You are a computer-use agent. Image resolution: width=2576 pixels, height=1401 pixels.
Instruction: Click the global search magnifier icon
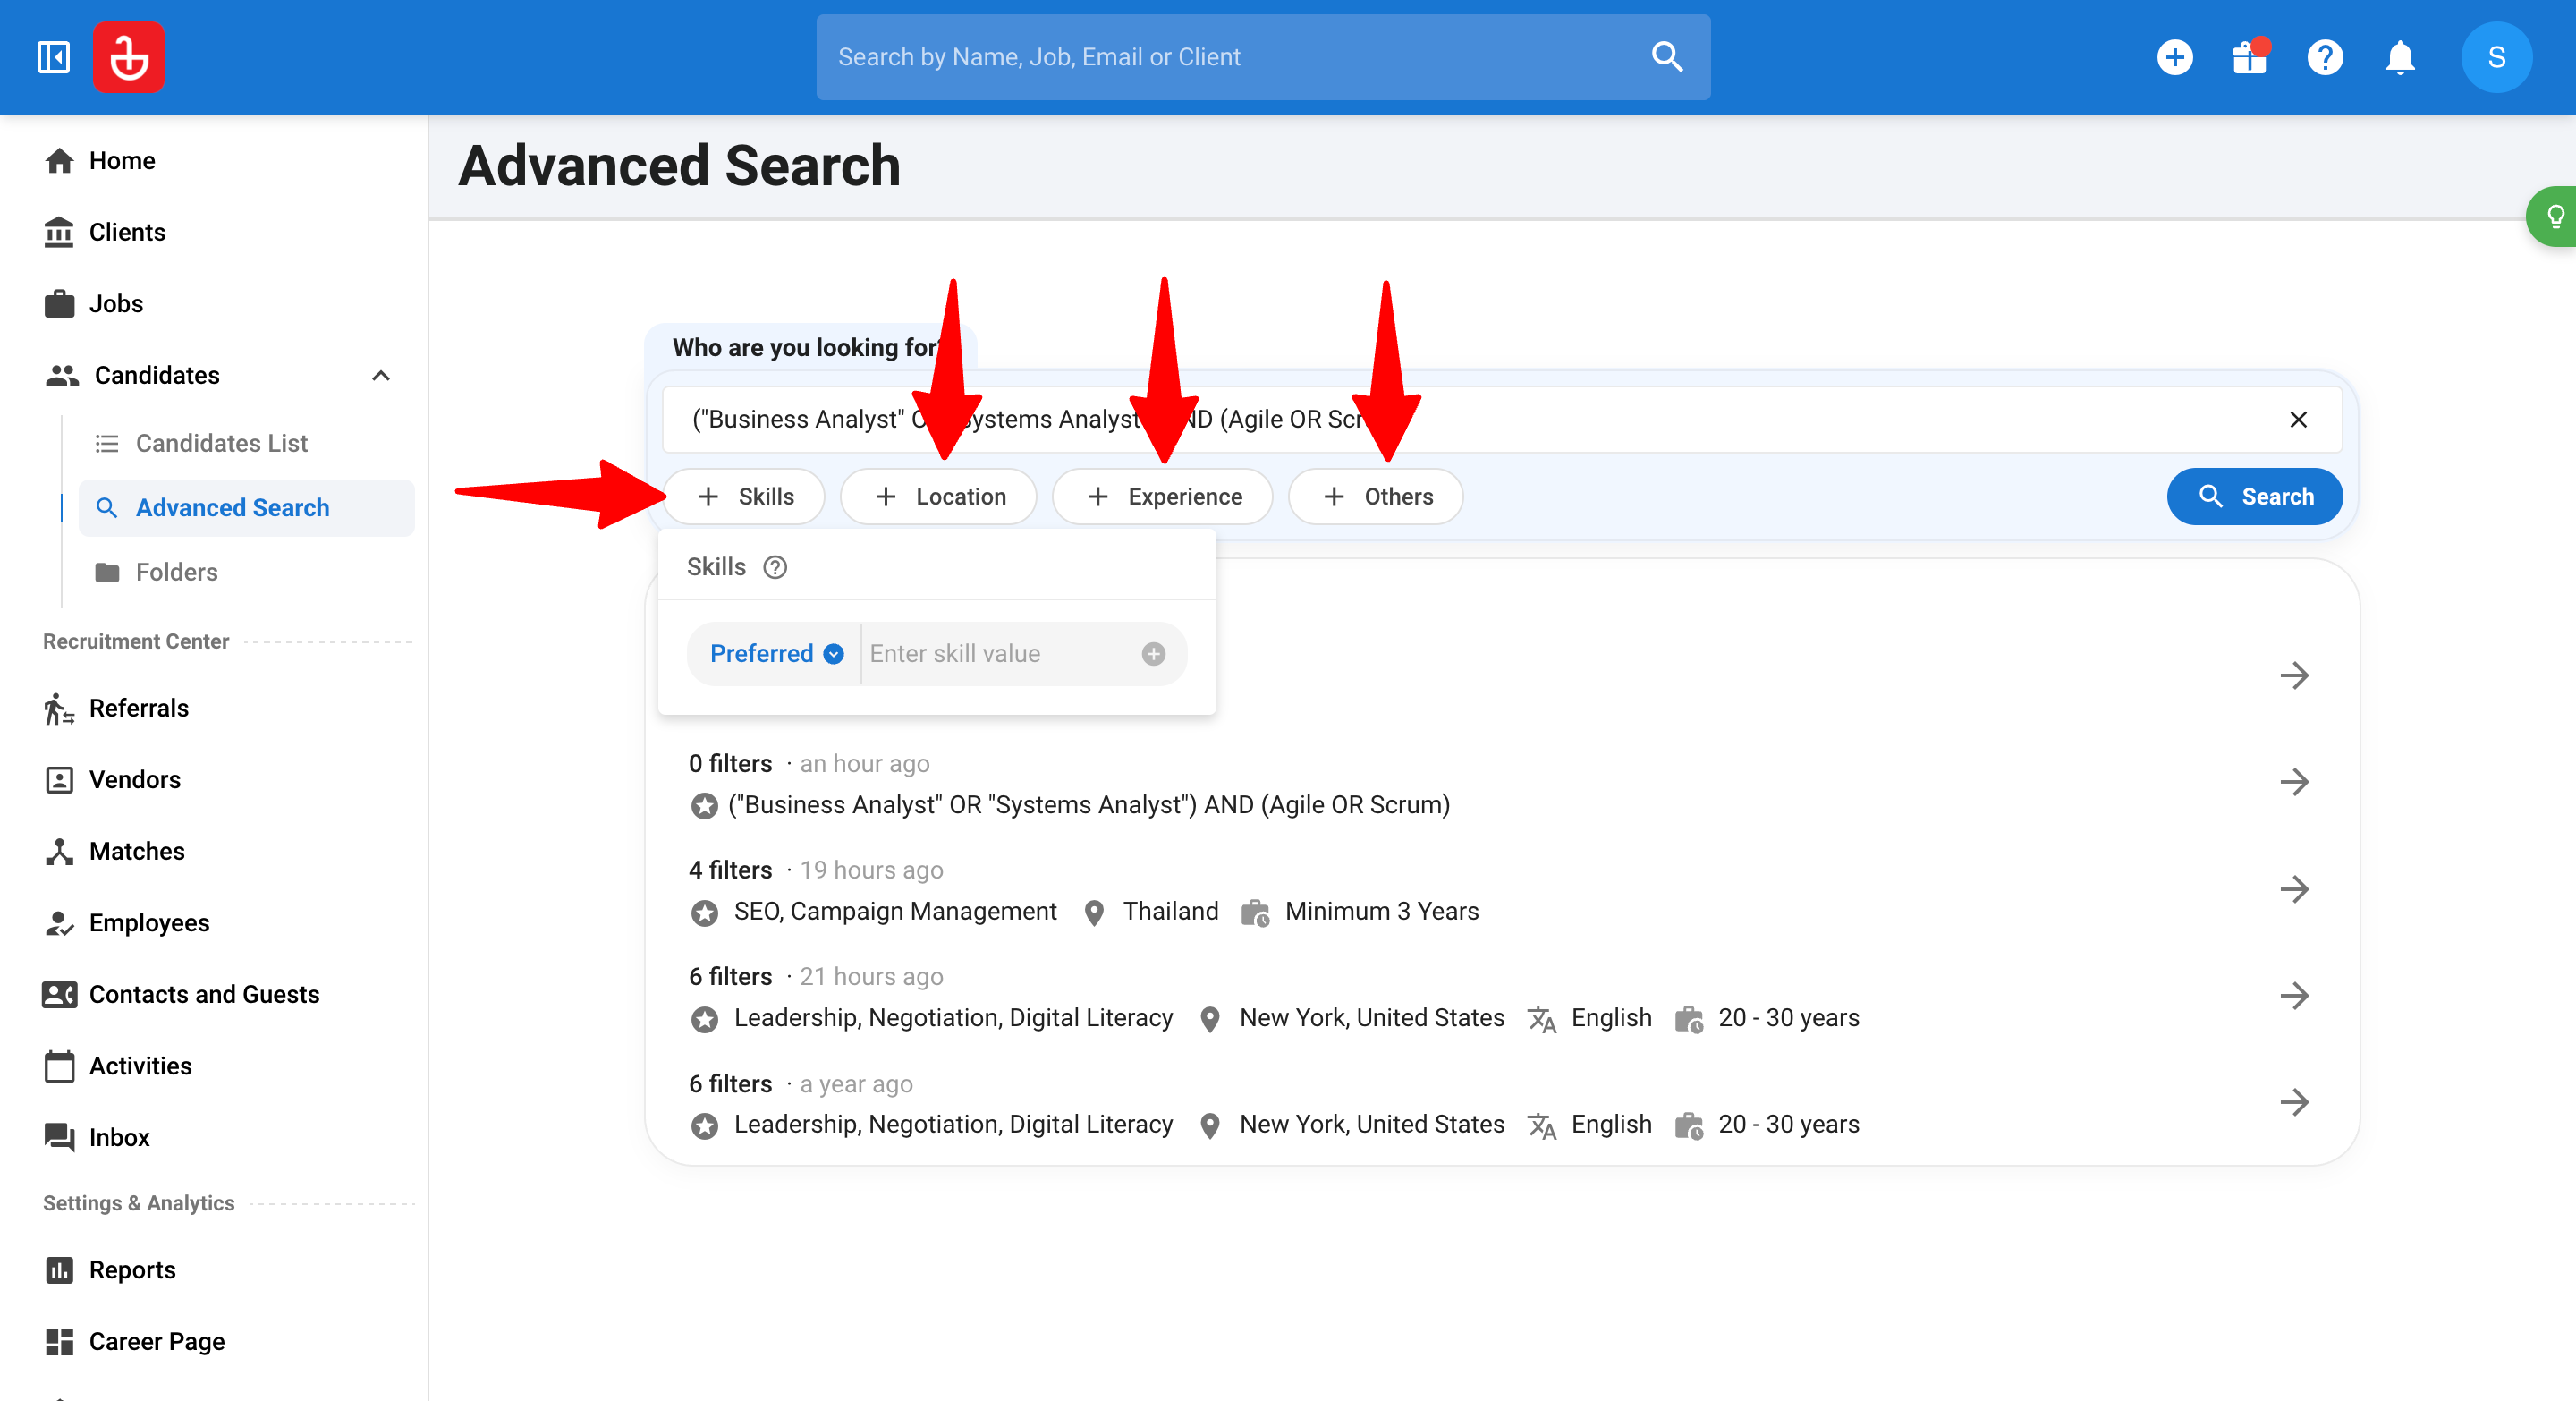pos(1667,57)
